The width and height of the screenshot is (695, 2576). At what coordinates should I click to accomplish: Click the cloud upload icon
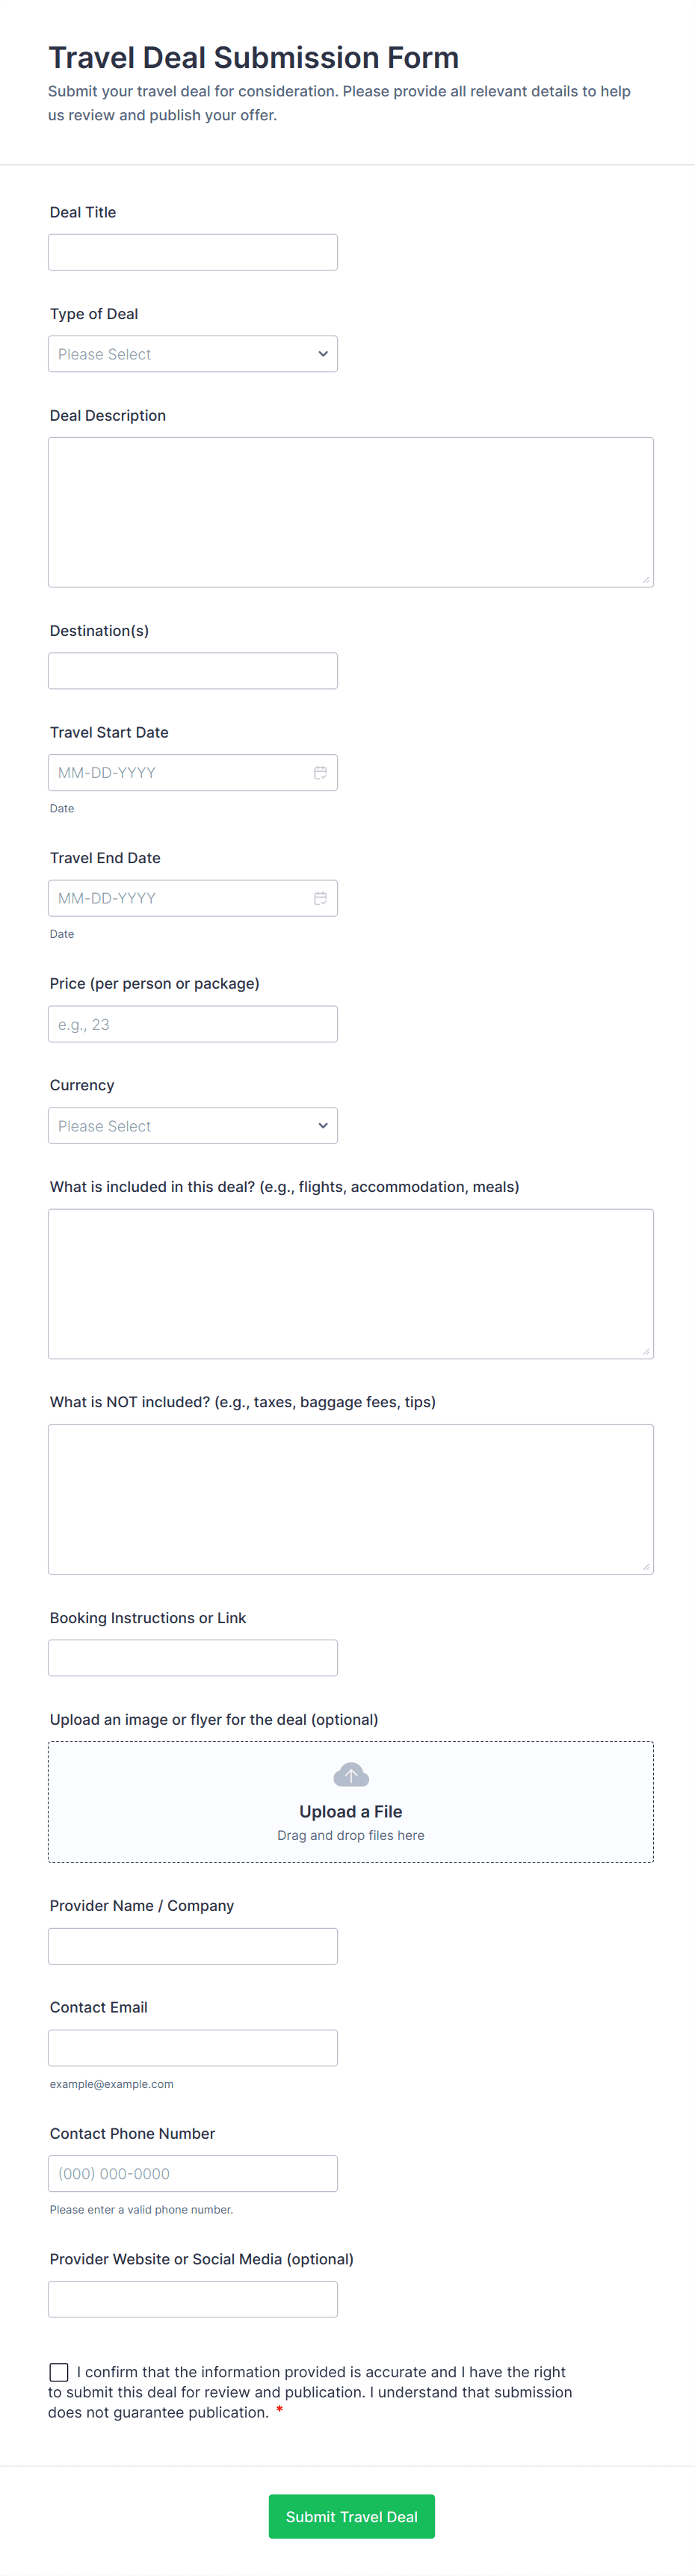click(351, 1775)
